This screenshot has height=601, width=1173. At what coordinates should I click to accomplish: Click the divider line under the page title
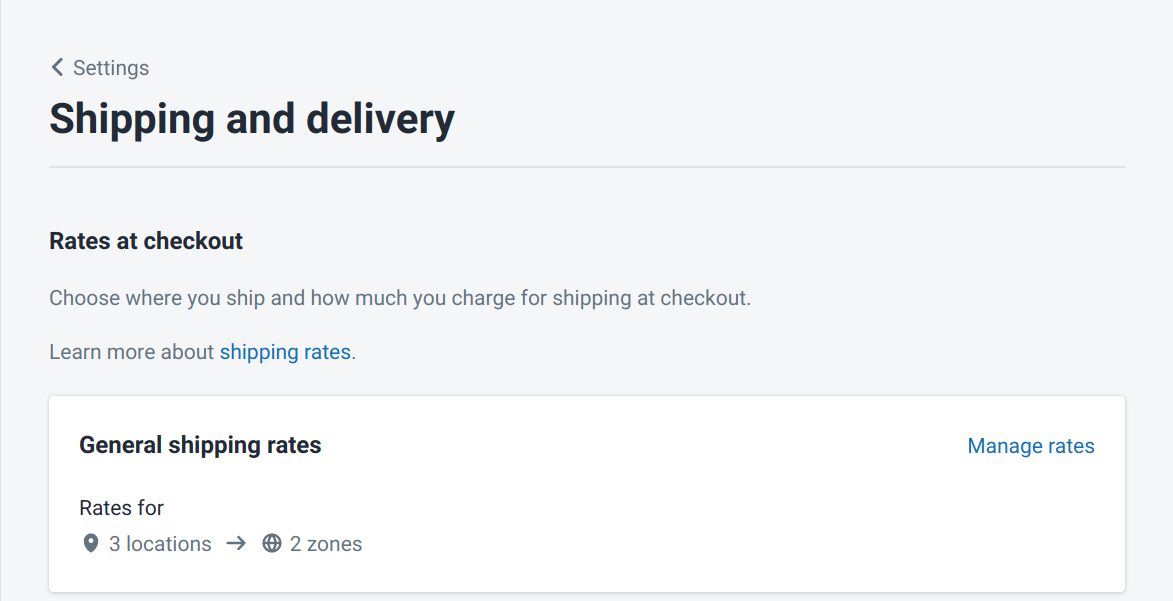pos(586,167)
